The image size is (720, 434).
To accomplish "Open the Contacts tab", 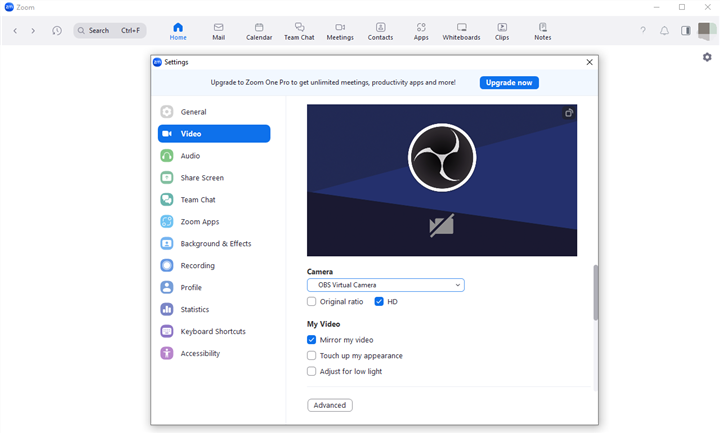I will click(380, 31).
